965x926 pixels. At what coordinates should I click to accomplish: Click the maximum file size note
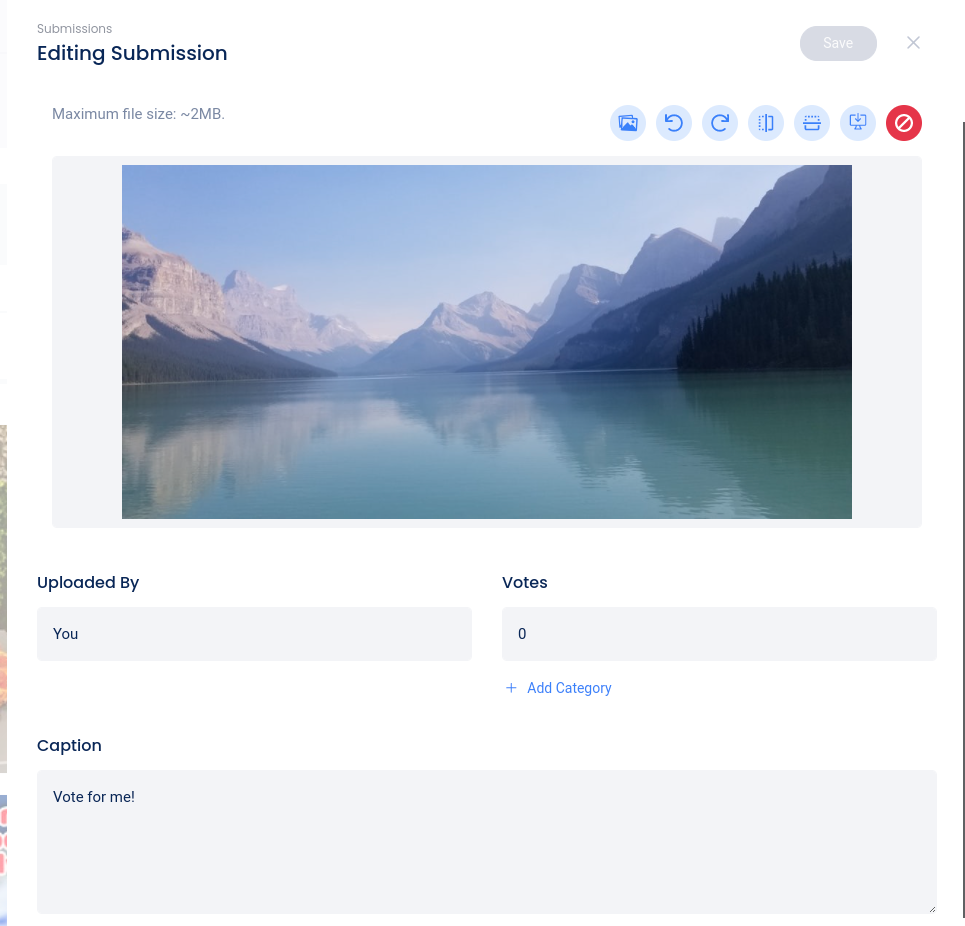[138, 114]
